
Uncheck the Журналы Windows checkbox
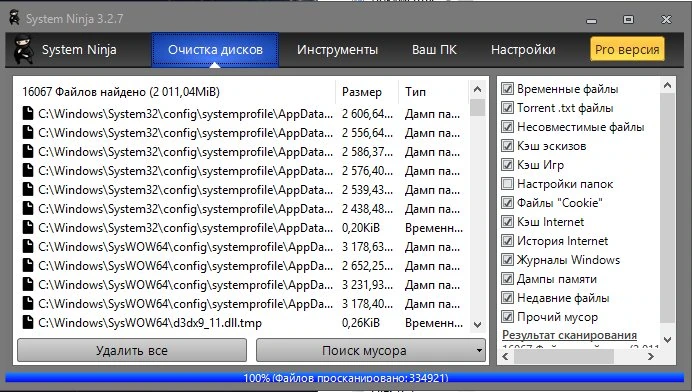coord(508,260)
